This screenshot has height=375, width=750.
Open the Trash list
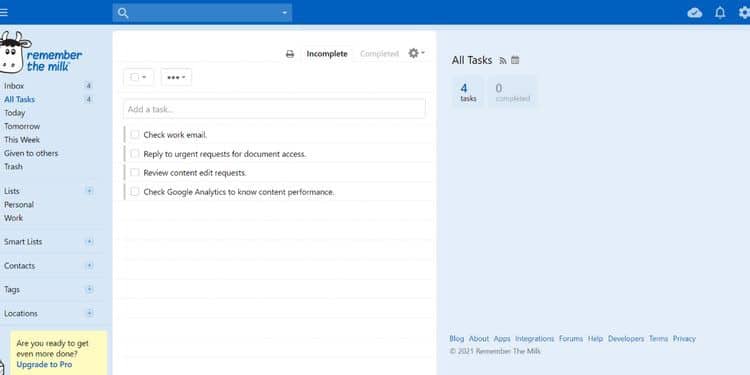(x=13, y=166)
